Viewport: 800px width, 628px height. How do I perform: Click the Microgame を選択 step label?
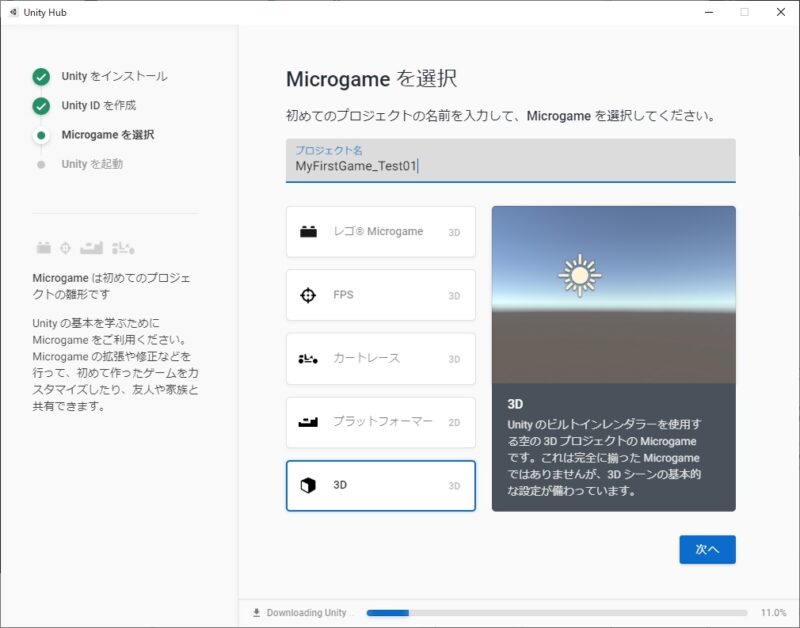point(108,135)
